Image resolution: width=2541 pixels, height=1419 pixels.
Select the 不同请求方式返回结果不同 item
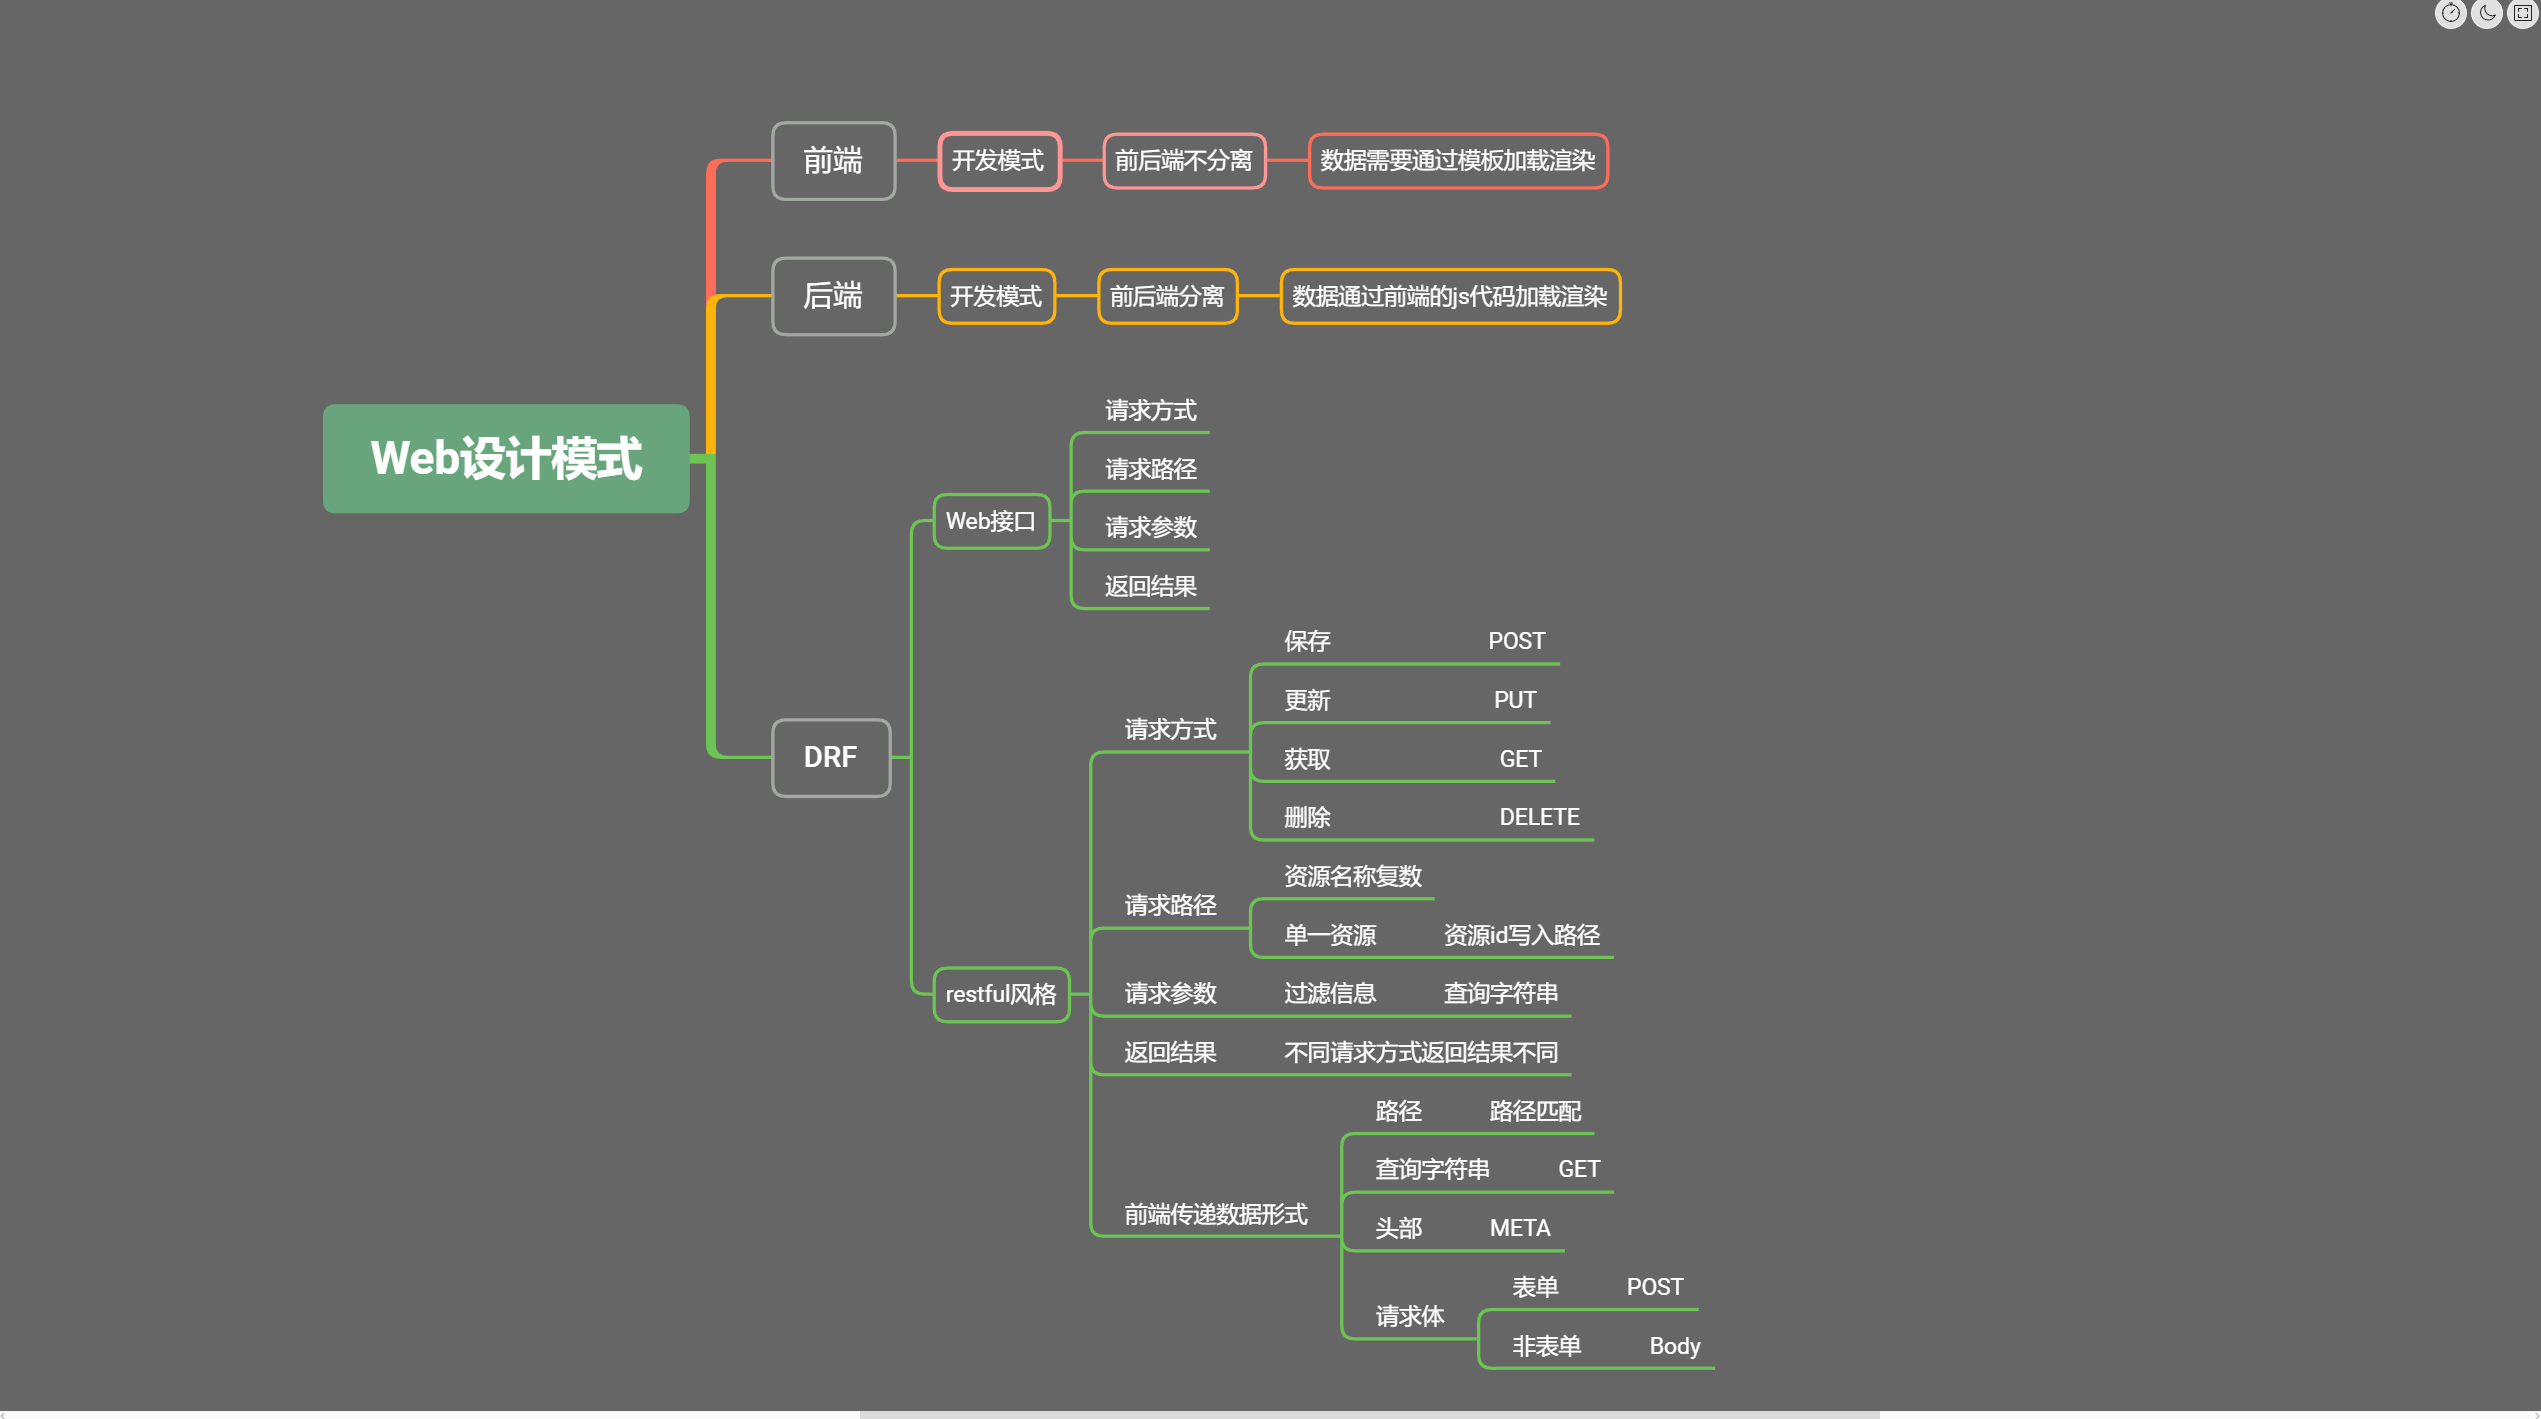[x=1421, y=1052]
